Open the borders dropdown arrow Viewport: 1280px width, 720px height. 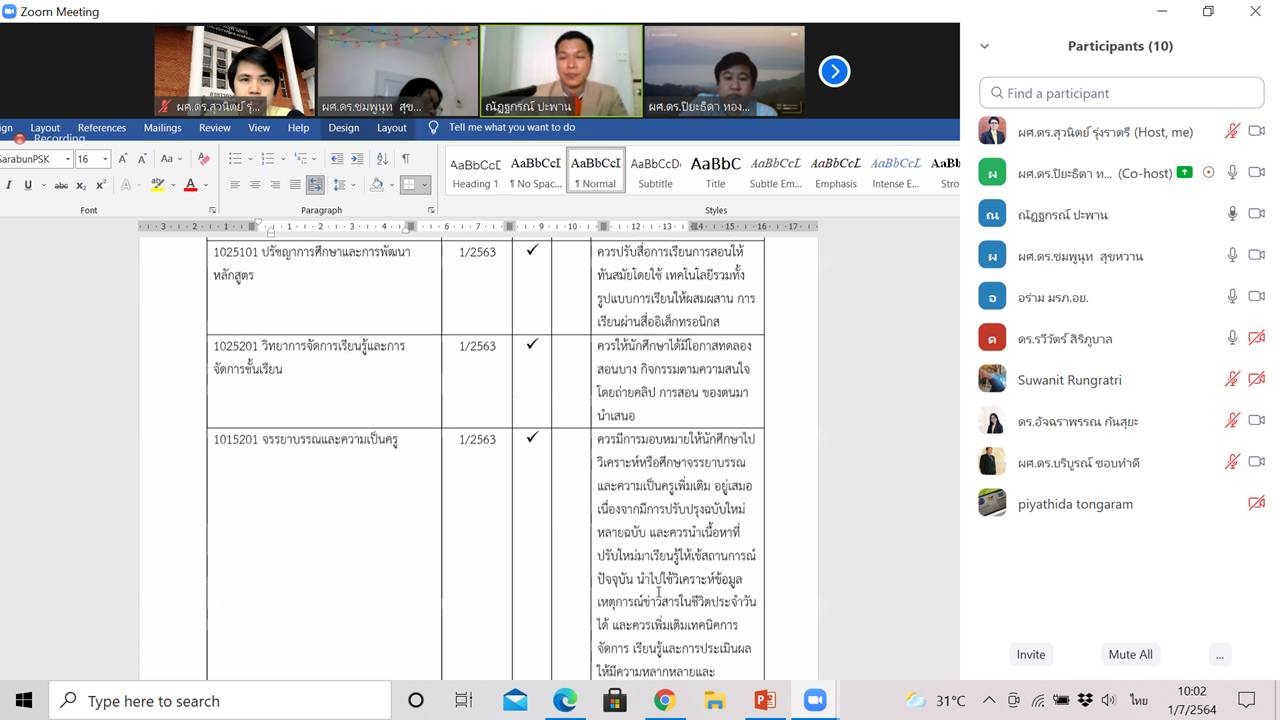425,185
